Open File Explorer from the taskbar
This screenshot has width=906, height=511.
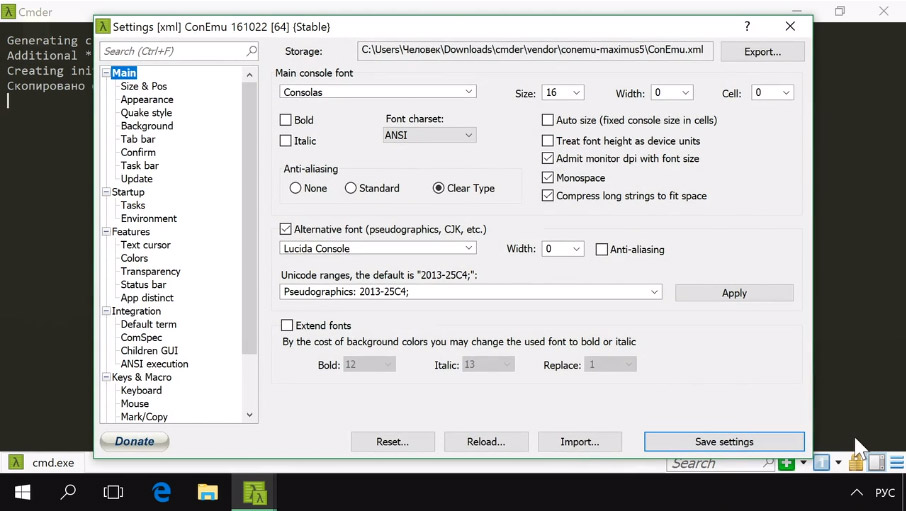207,492
